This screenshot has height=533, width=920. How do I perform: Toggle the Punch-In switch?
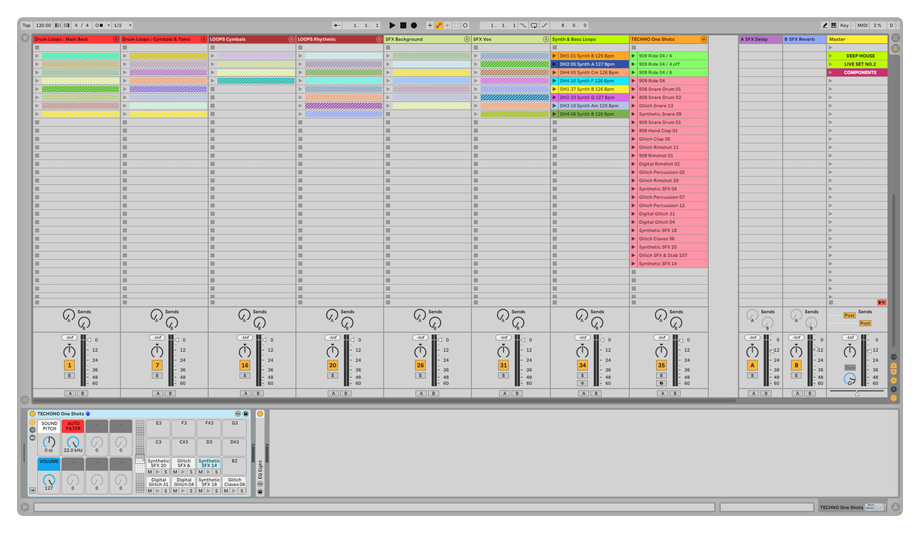pos(523,25)
